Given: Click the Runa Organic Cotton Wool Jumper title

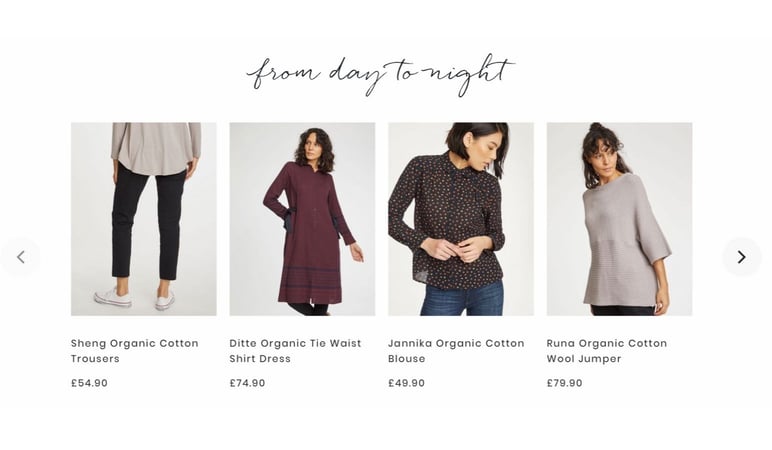Looking at the screenshot, I should point(607,351).
